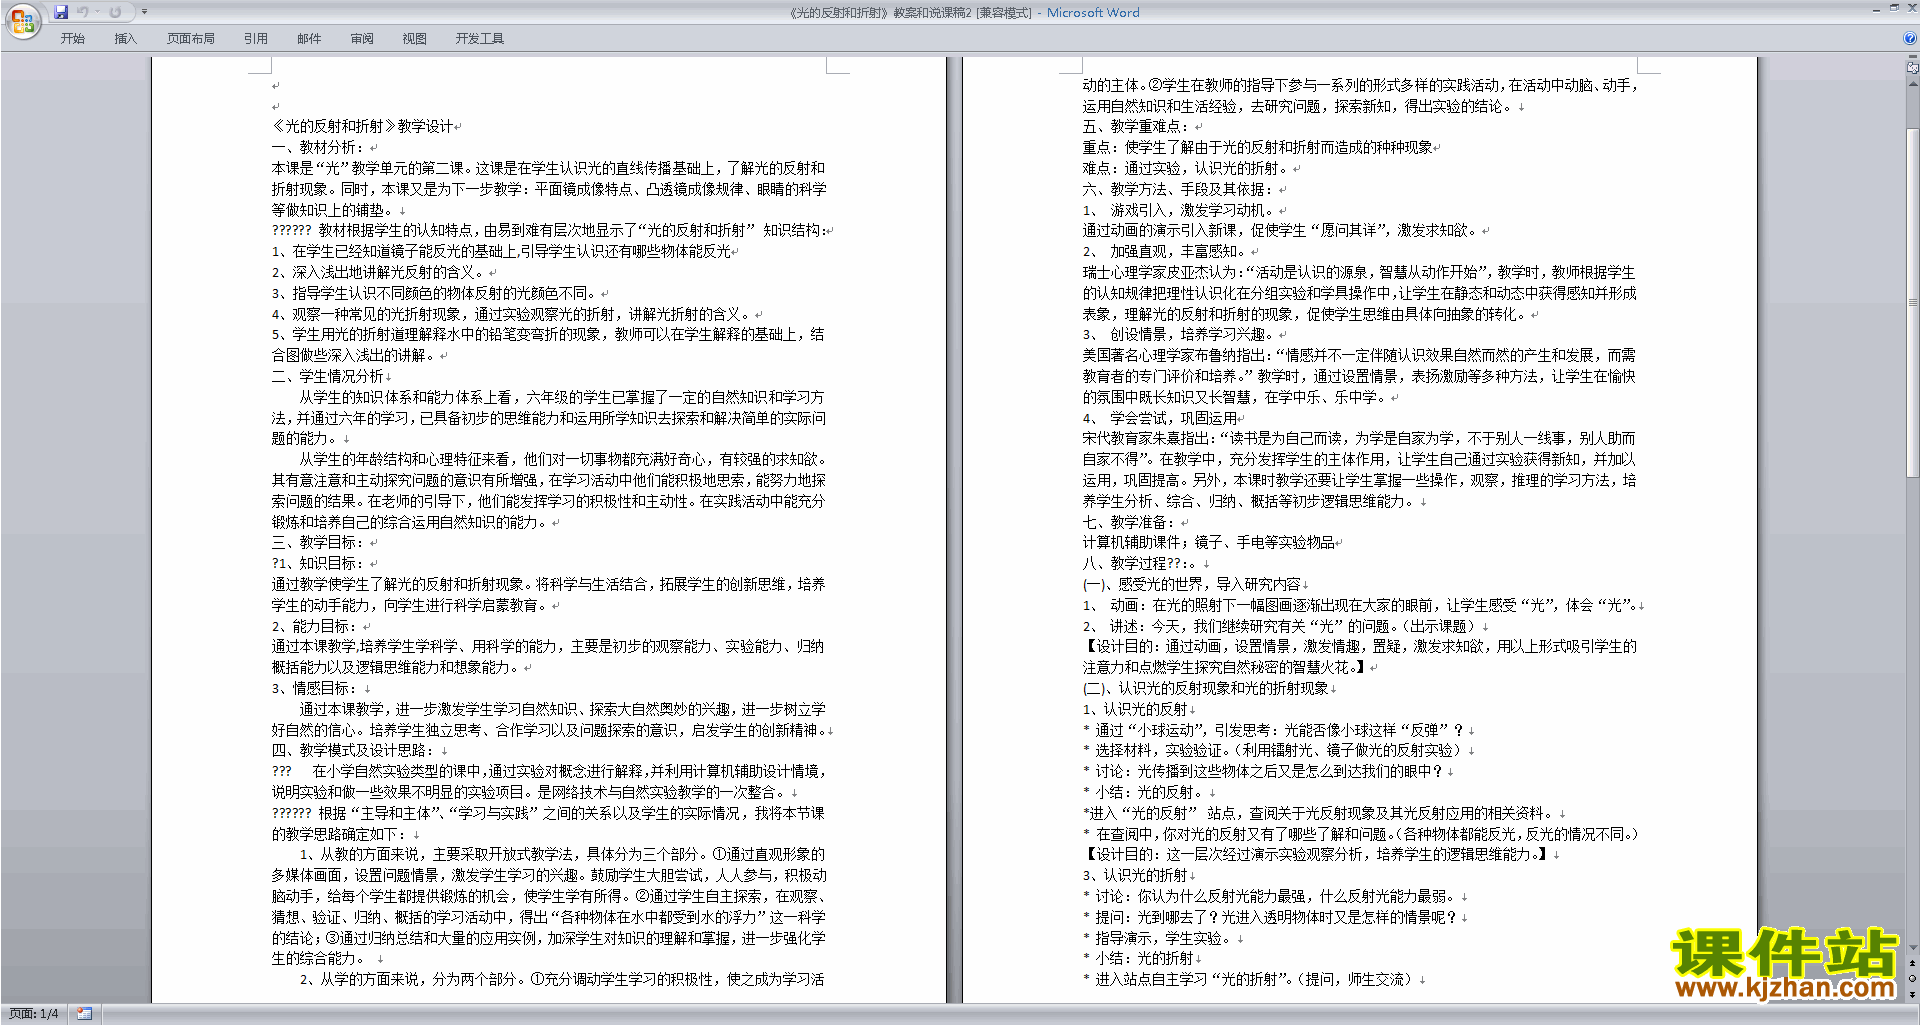
Task: Click heading 三、教学目标
Action: pos(318,542)
